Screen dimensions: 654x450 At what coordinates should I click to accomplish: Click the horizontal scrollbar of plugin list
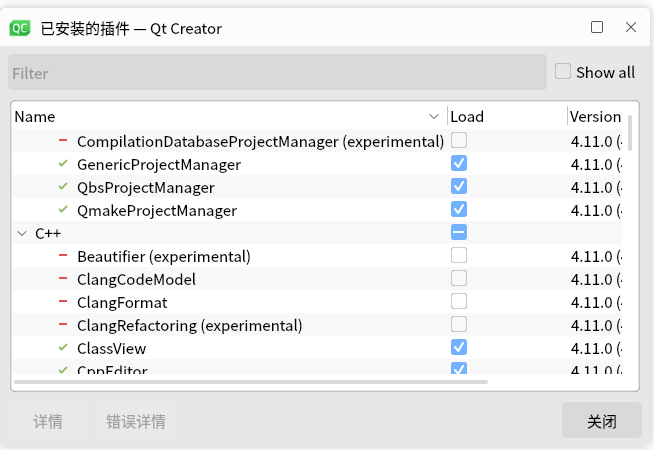(251, 382)
